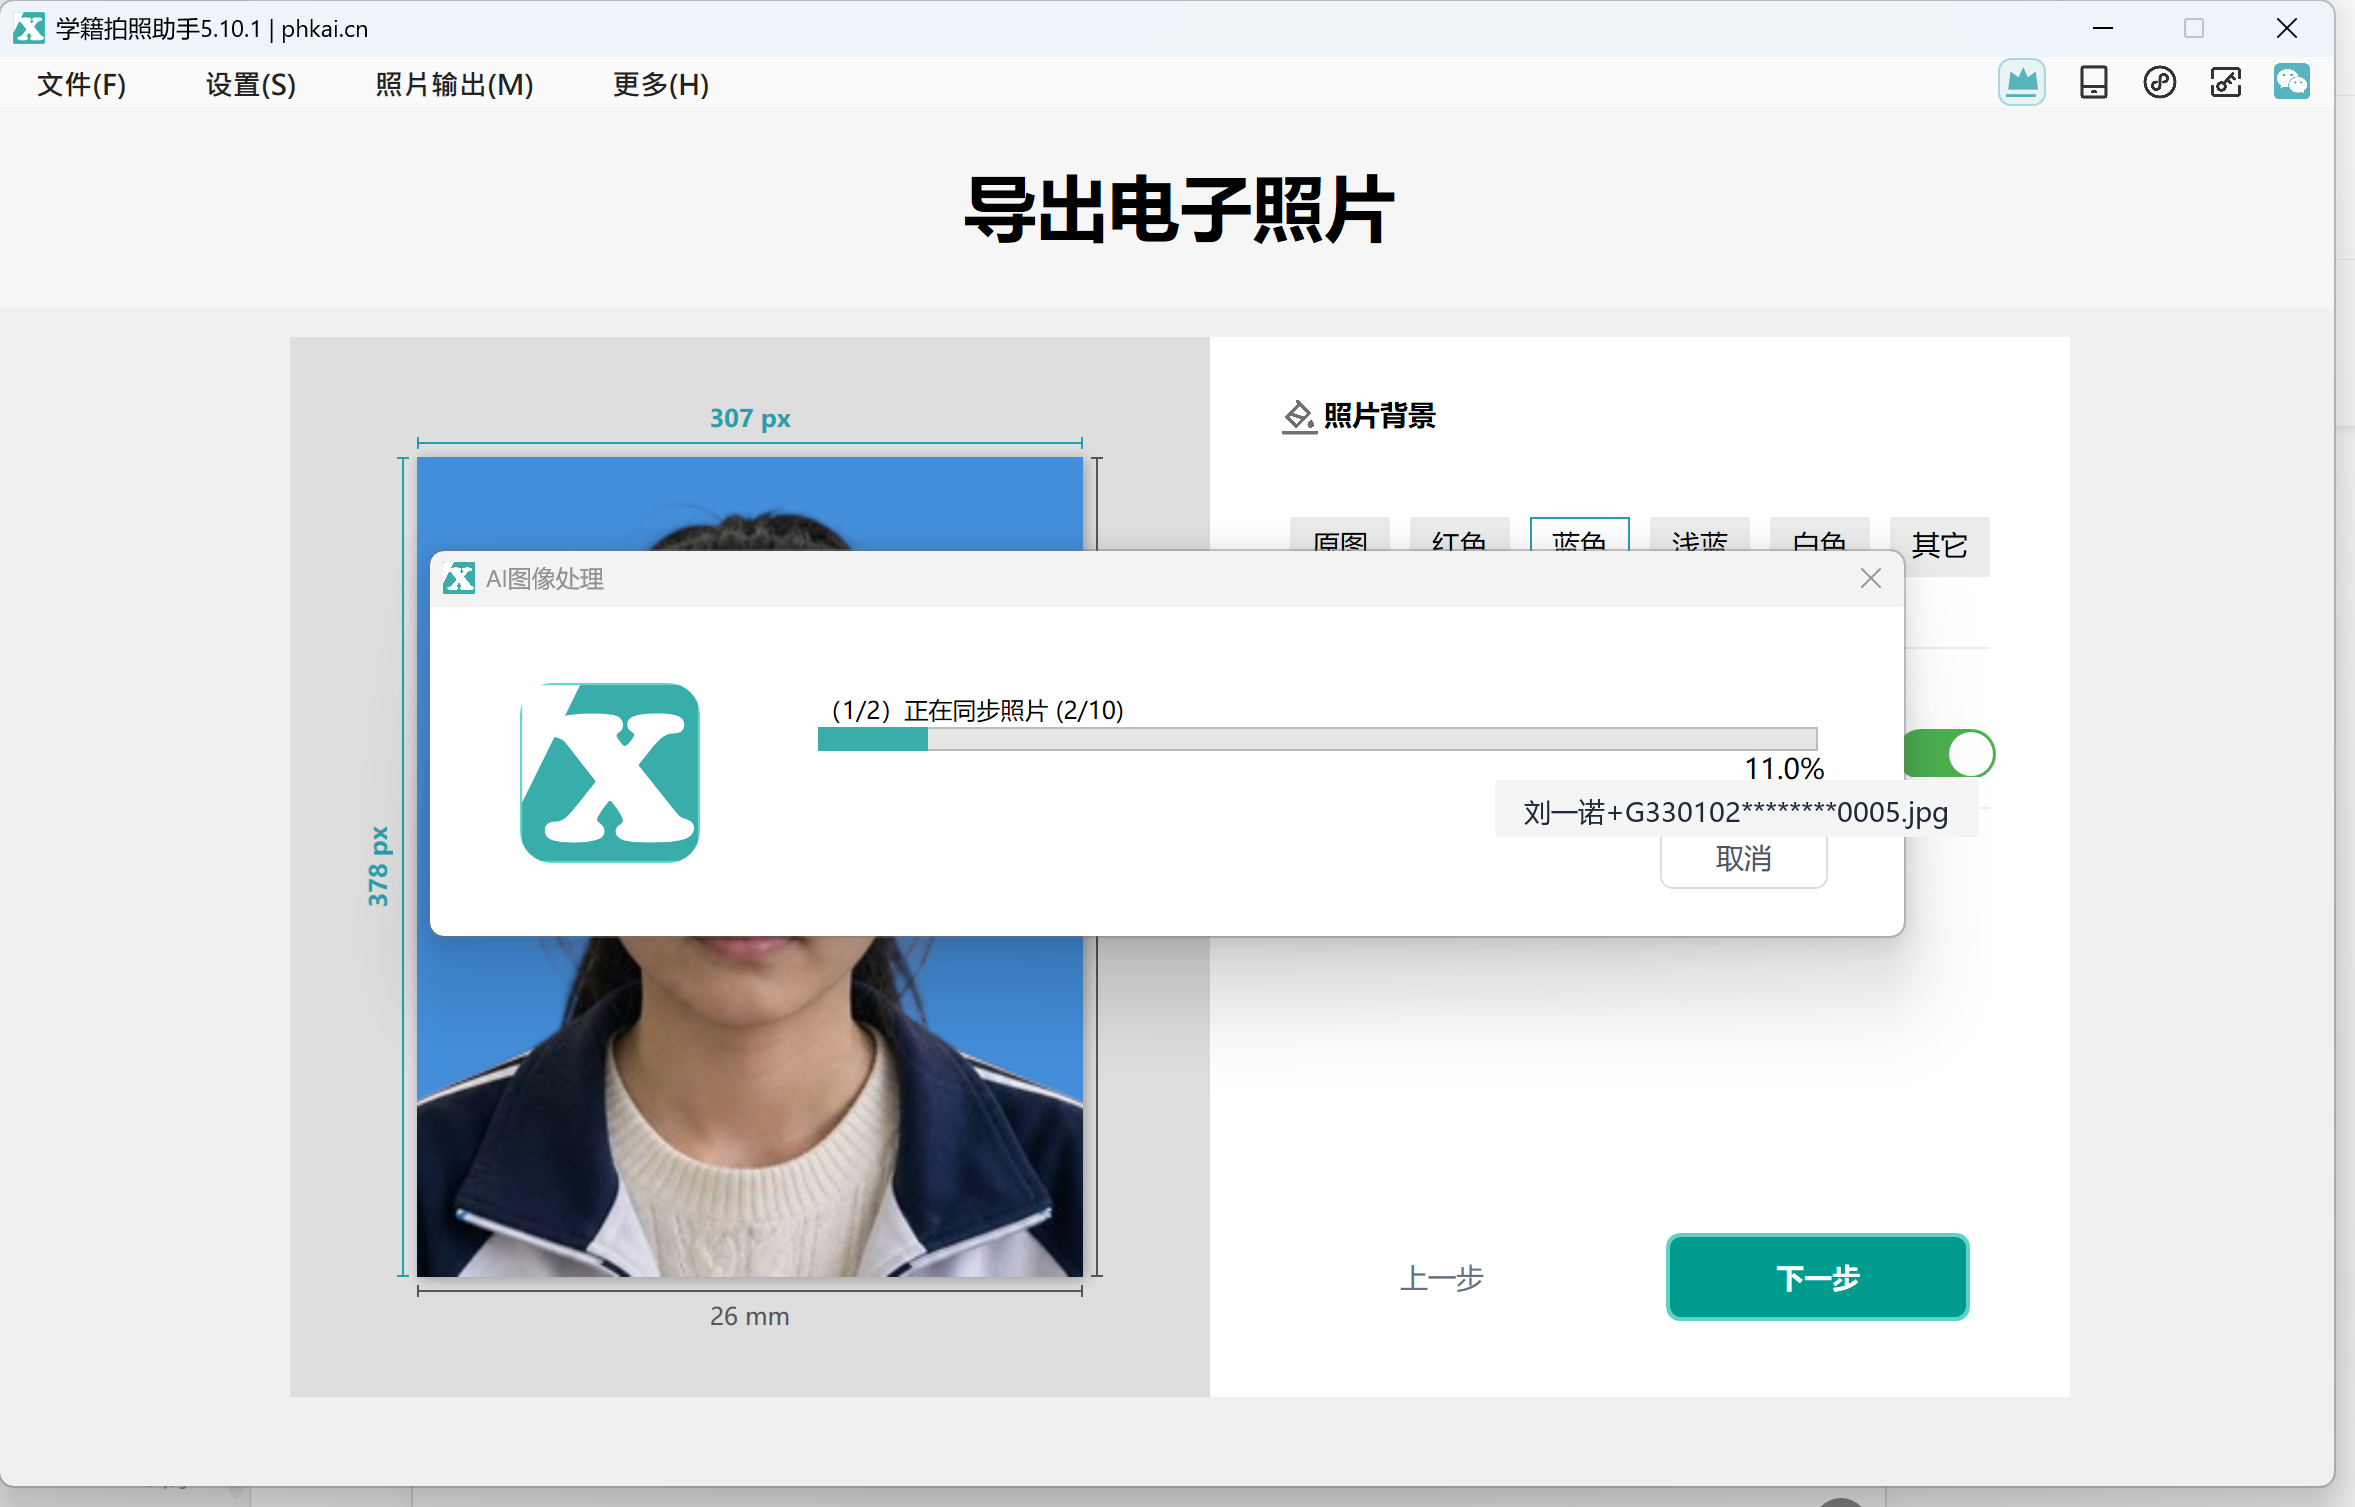
Task: Cancel AI processing with 取消 button
Action: [1743, 860]
